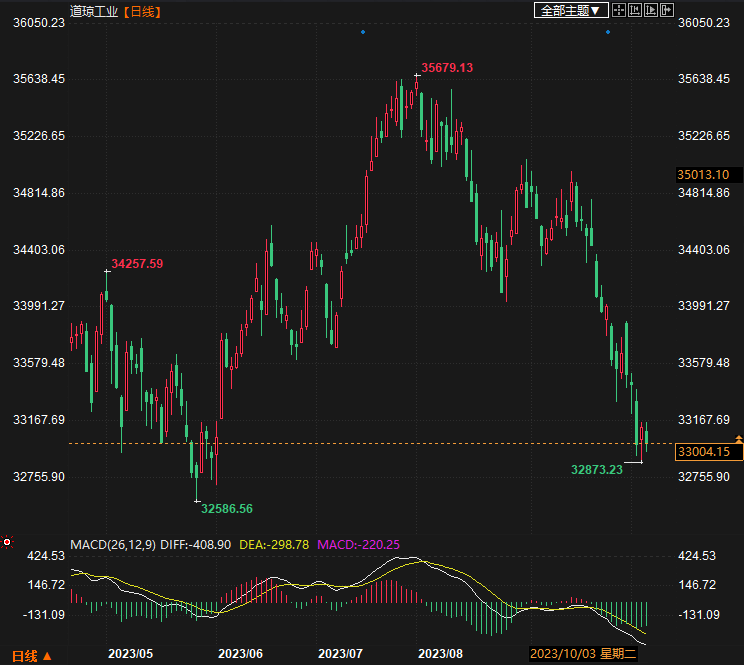The width and height of the screenshot is (744, 665).
Task: Click the orange price alert marker on right axis
Action: click(738, 439)
